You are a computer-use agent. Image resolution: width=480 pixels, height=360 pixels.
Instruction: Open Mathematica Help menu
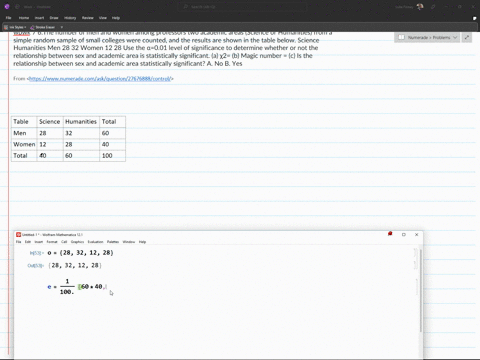pyautogui.click(x=142, y=242)
